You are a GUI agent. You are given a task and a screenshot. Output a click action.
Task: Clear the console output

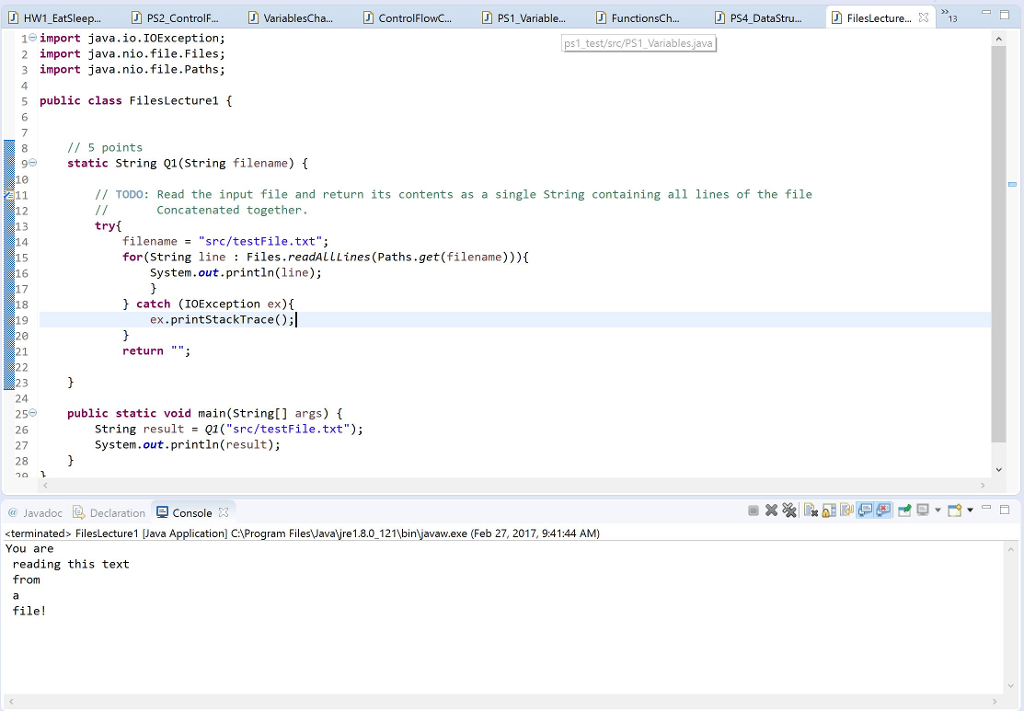pos(809,510)
